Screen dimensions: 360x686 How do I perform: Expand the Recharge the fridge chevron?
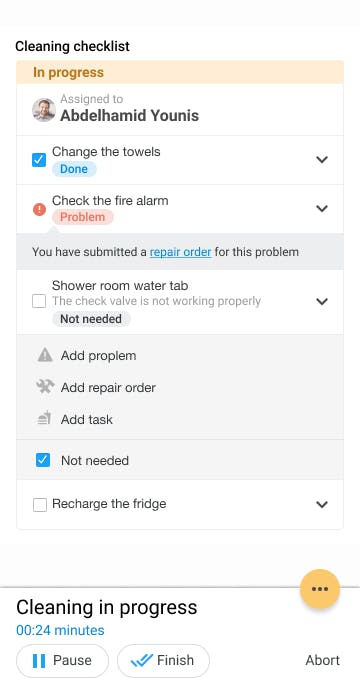(322, 504)
